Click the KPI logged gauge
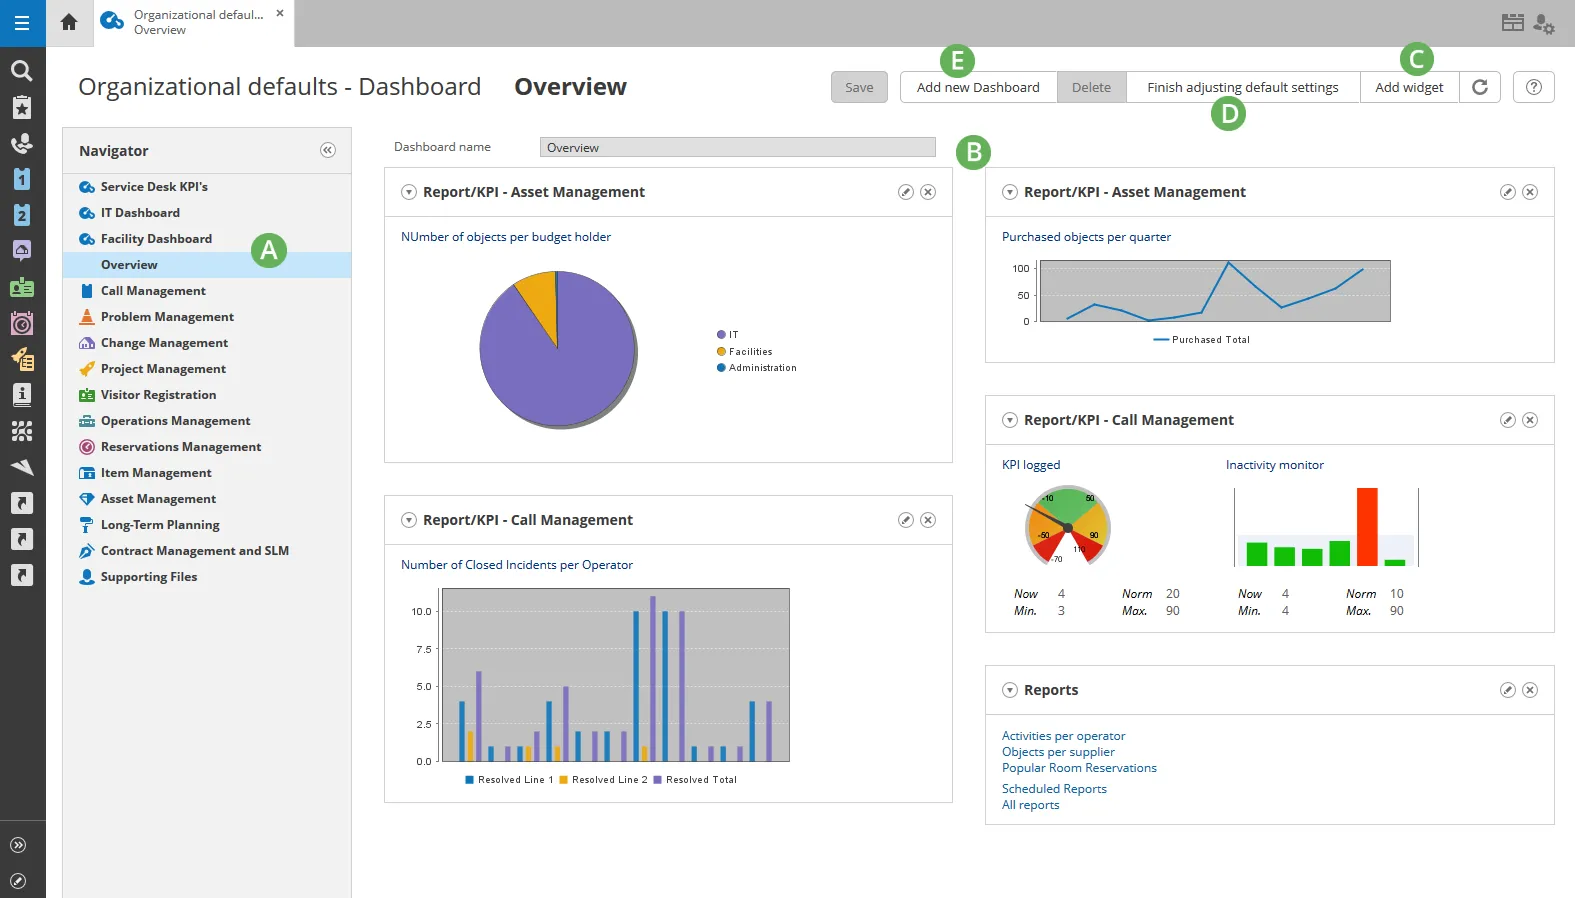This screenshot has height=898, width=1575. tap(1067, 525)
